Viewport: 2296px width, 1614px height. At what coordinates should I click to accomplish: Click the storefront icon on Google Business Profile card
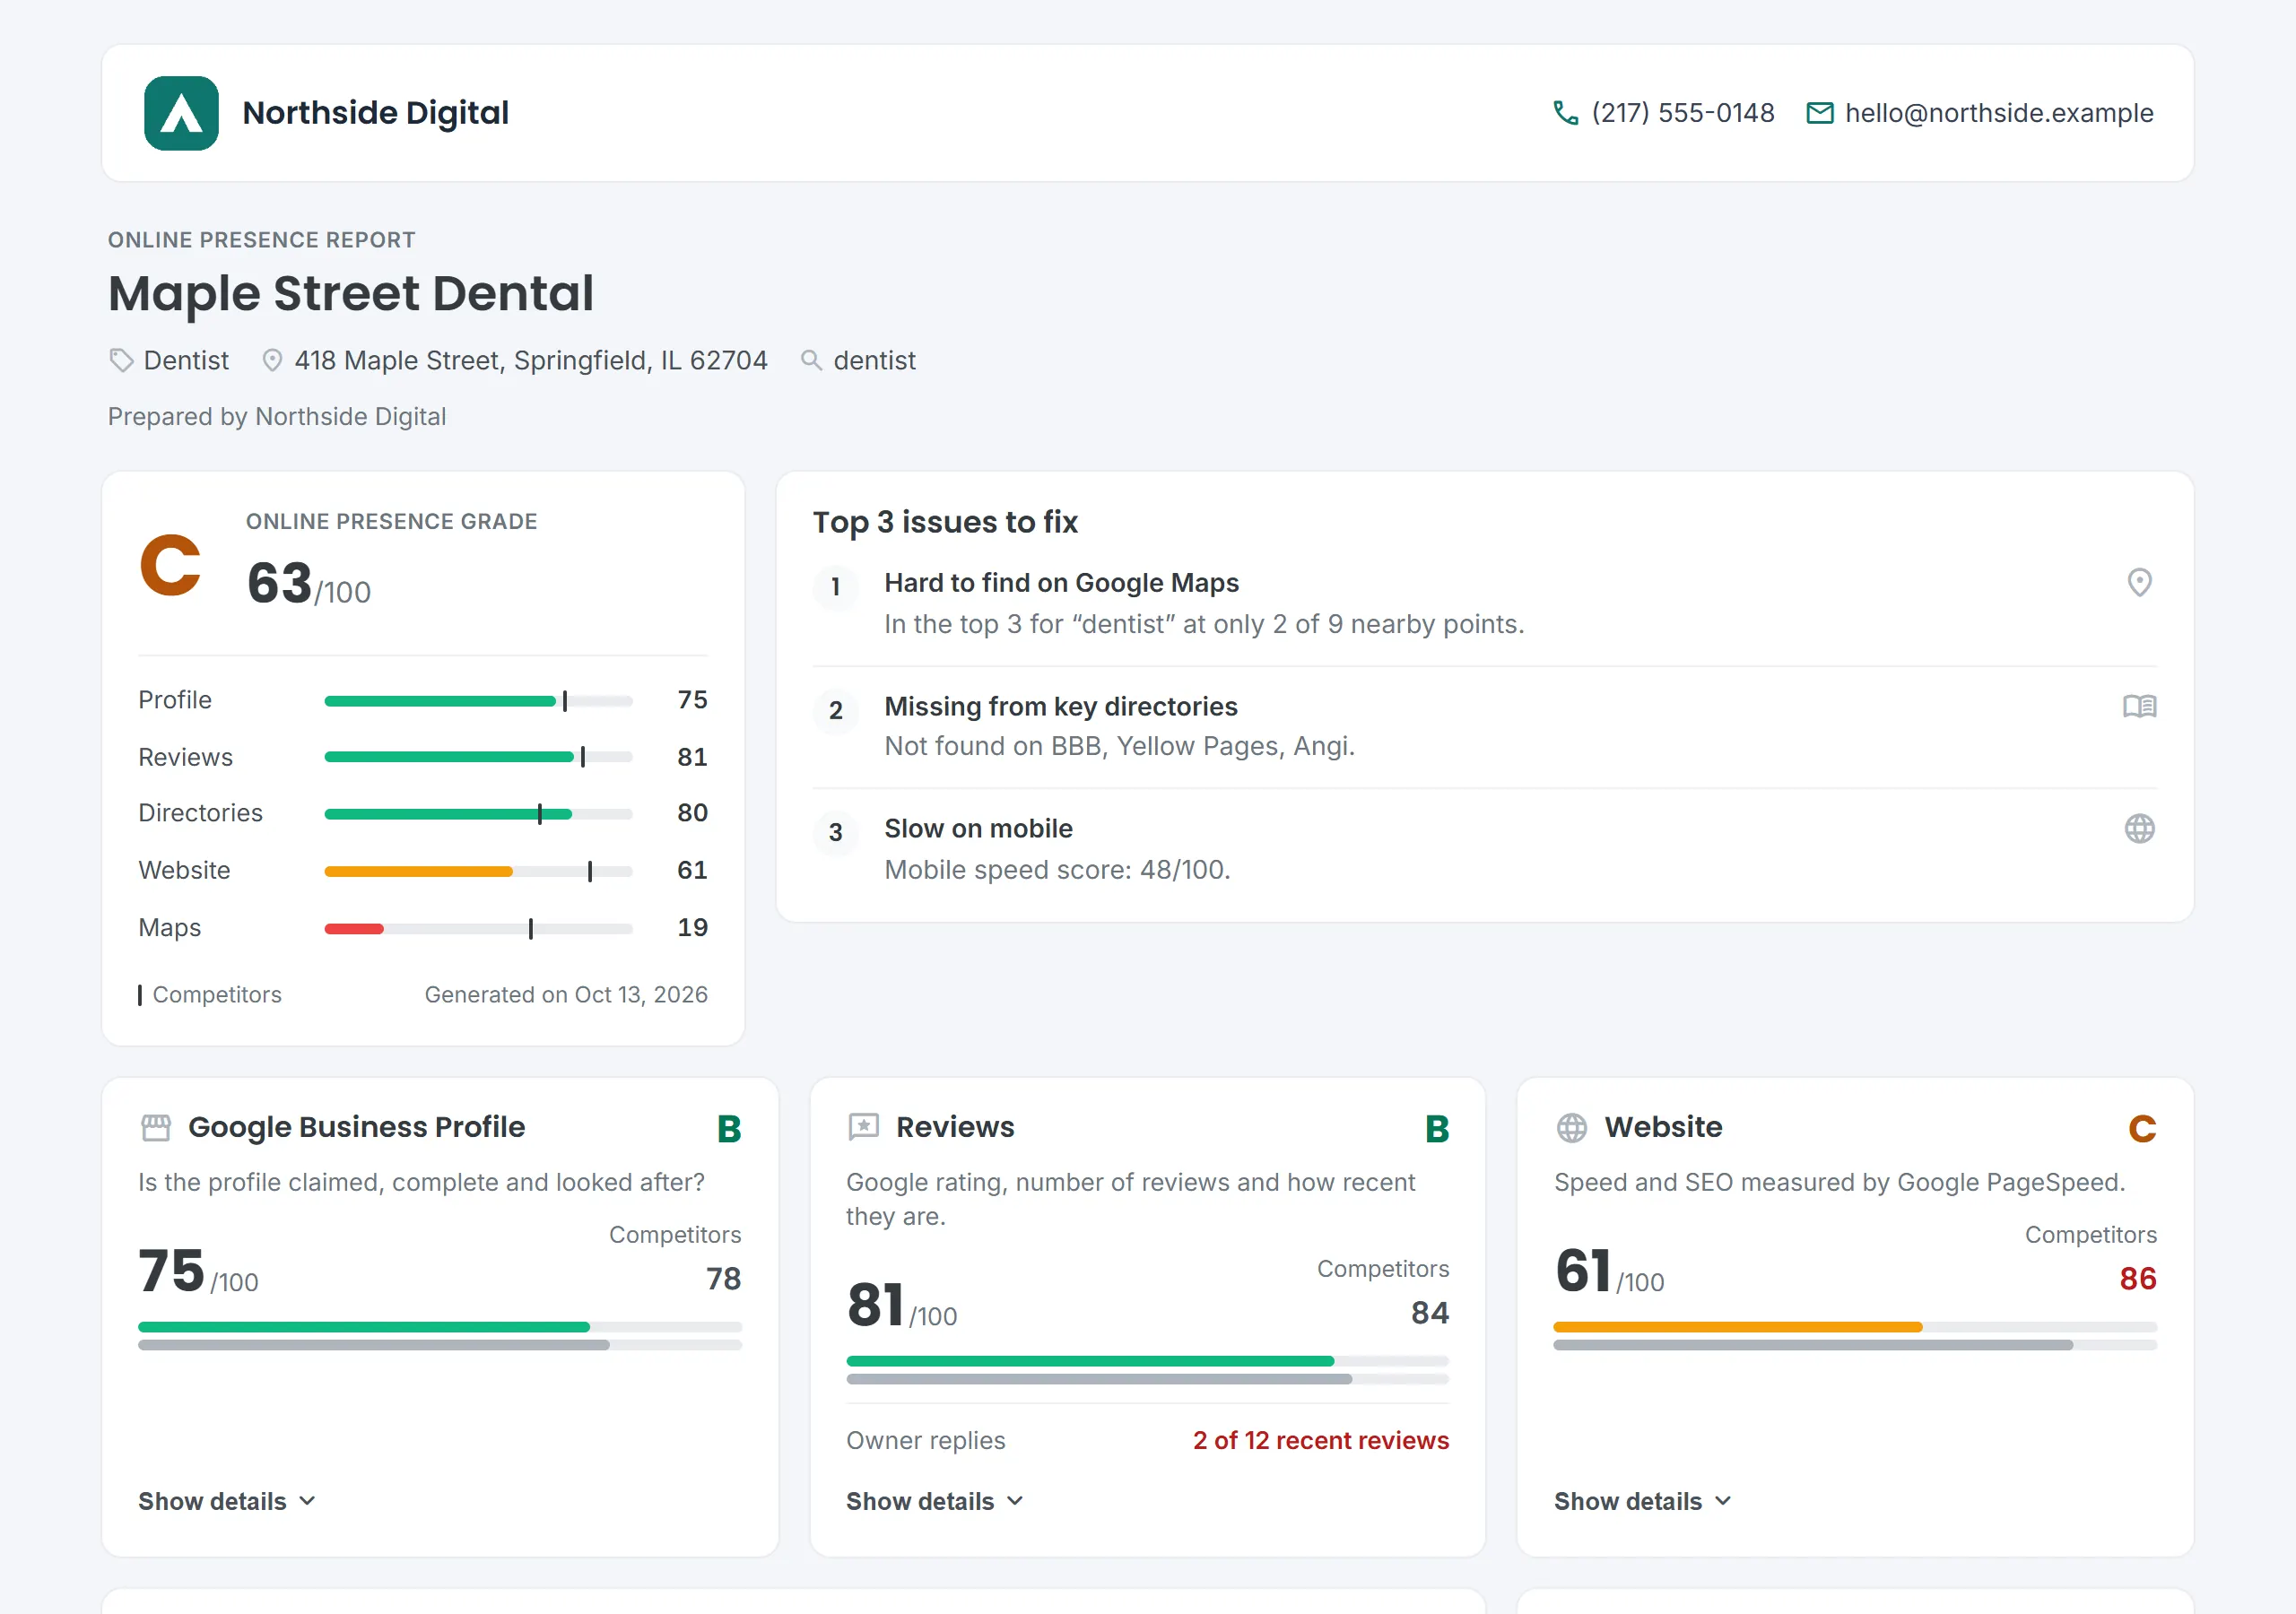coord(156,1128)
